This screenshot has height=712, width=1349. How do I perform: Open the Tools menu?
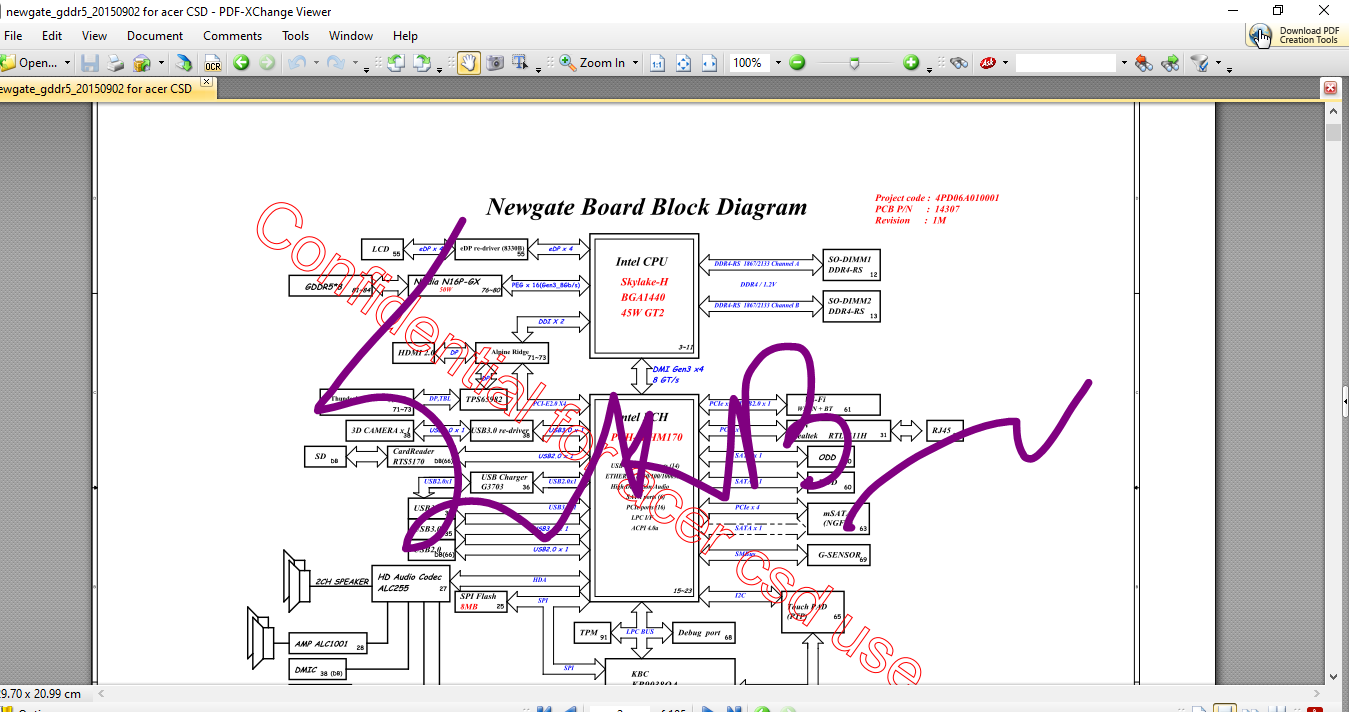pyautogui.click(x=296, y=36)
